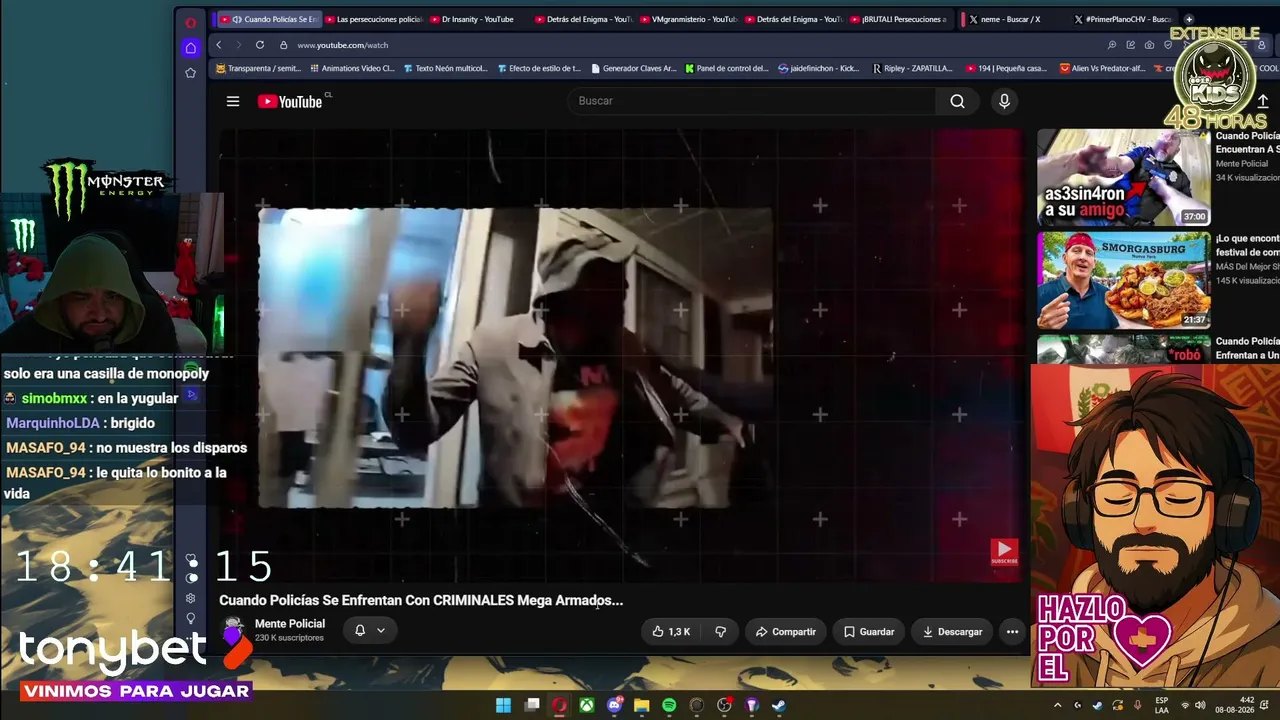1280x720 pixels.
Task: Open the bookmarks star in Opera sidebar
Action: click(191, 73)
